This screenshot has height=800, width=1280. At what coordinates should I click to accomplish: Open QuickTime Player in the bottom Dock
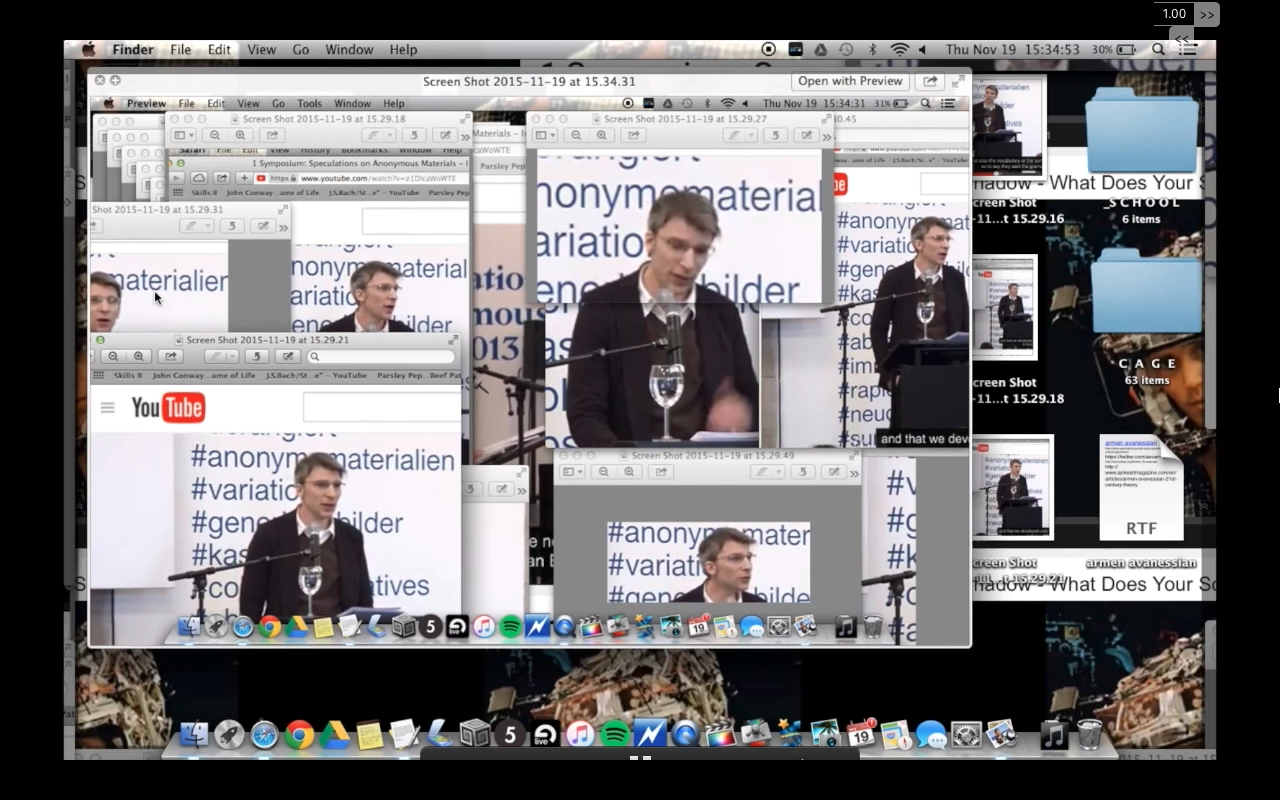[685, 735]
